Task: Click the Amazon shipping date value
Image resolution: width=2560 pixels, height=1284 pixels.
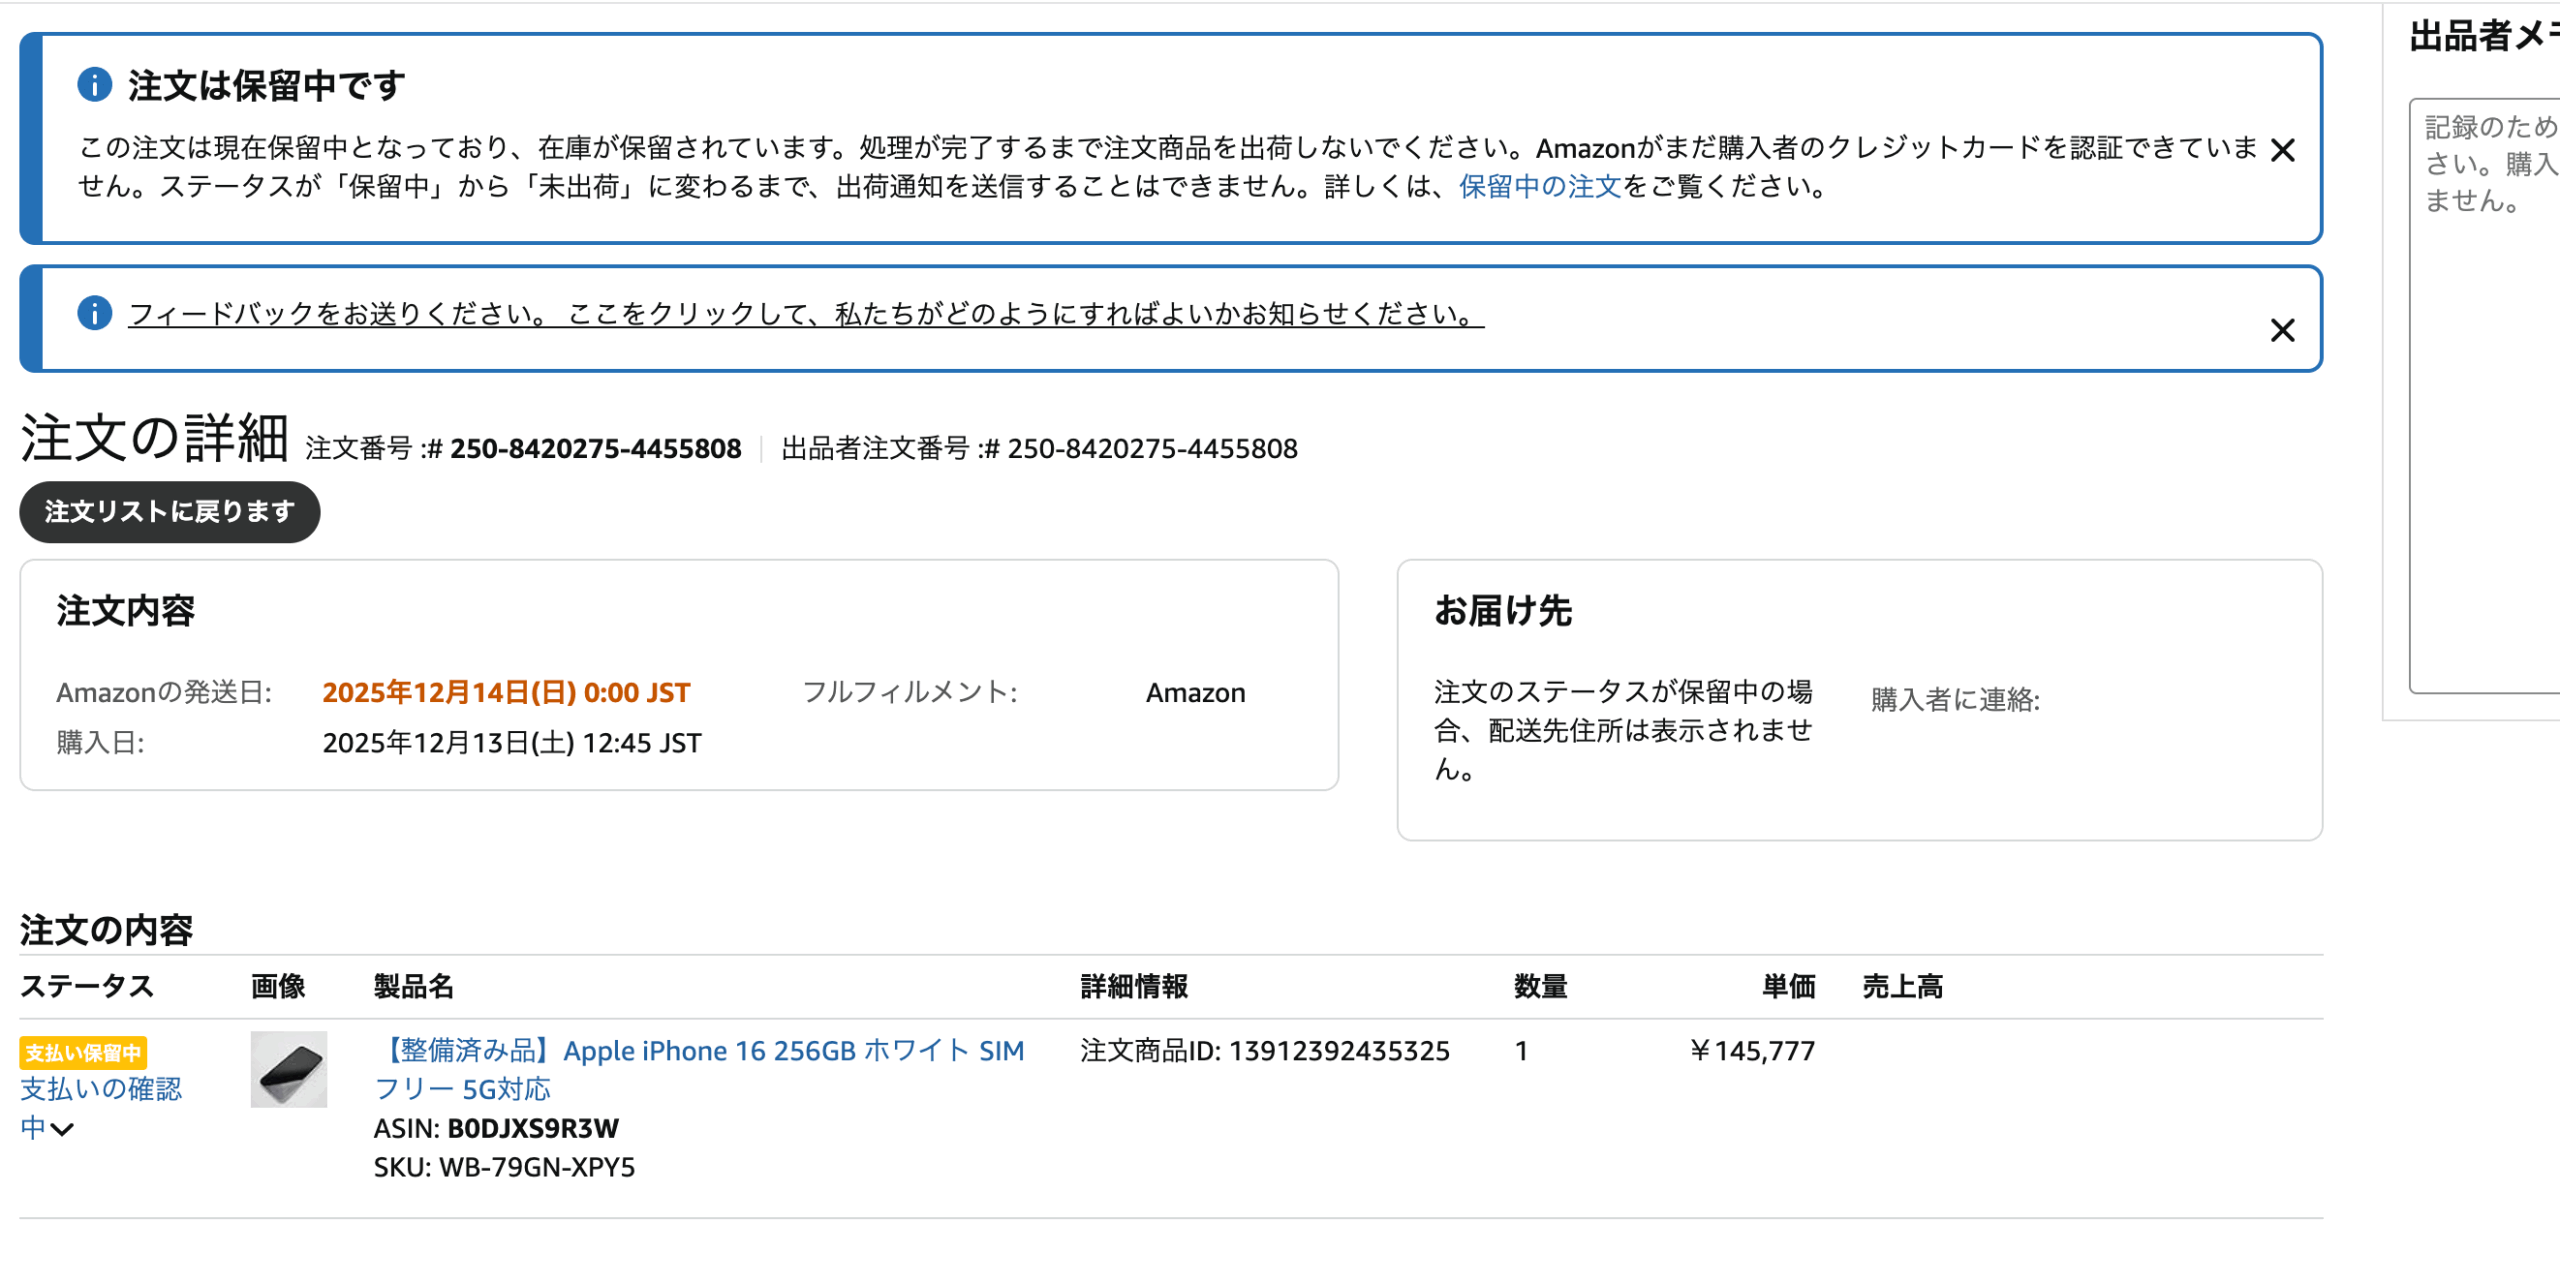Action: 506,693
